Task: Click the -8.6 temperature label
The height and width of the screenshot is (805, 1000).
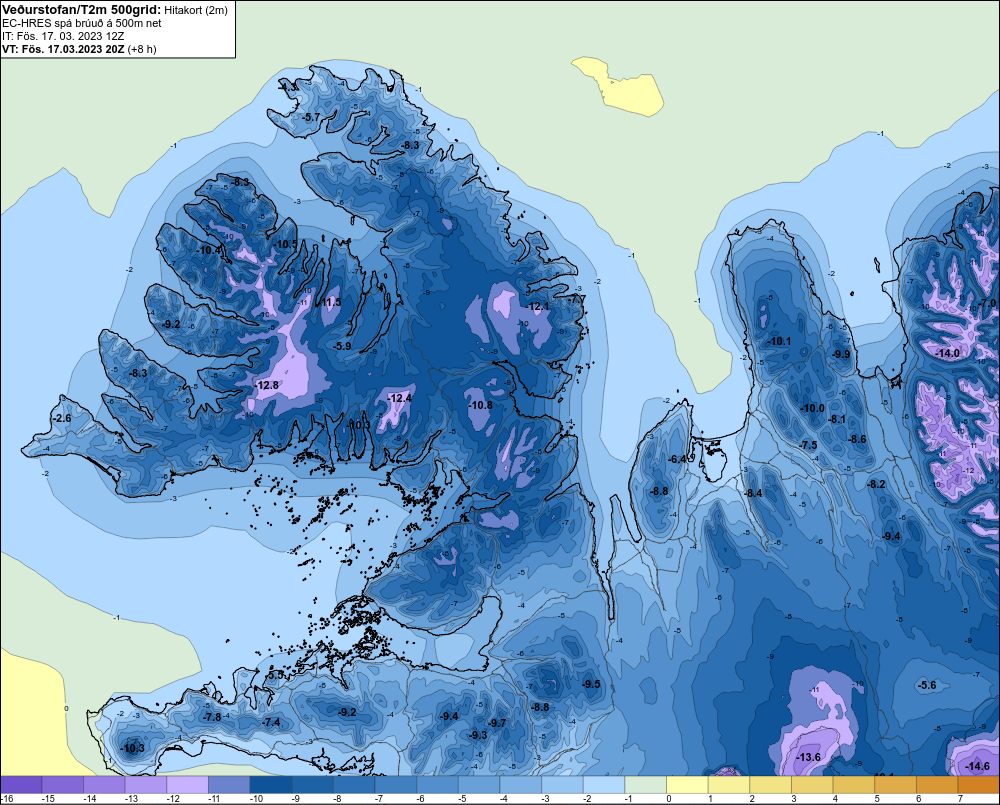Action: click(858, 439)
